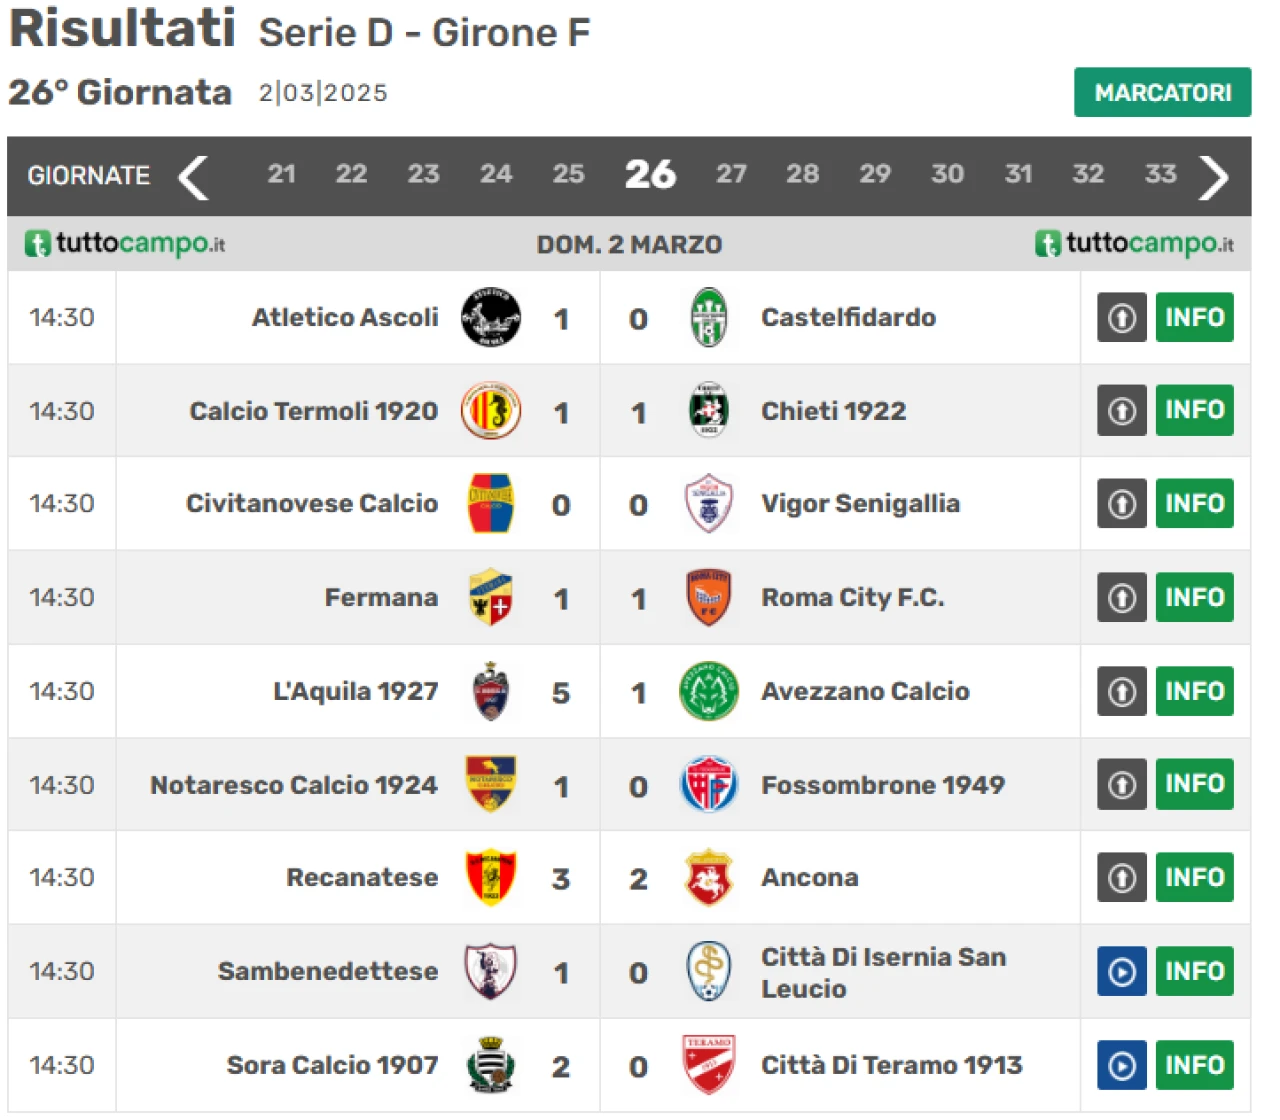Image resolution: width=1280 pixels, height=1120 pixels.
Task: Open the Vigor Senigallia team link
Action: pos(860,503)
